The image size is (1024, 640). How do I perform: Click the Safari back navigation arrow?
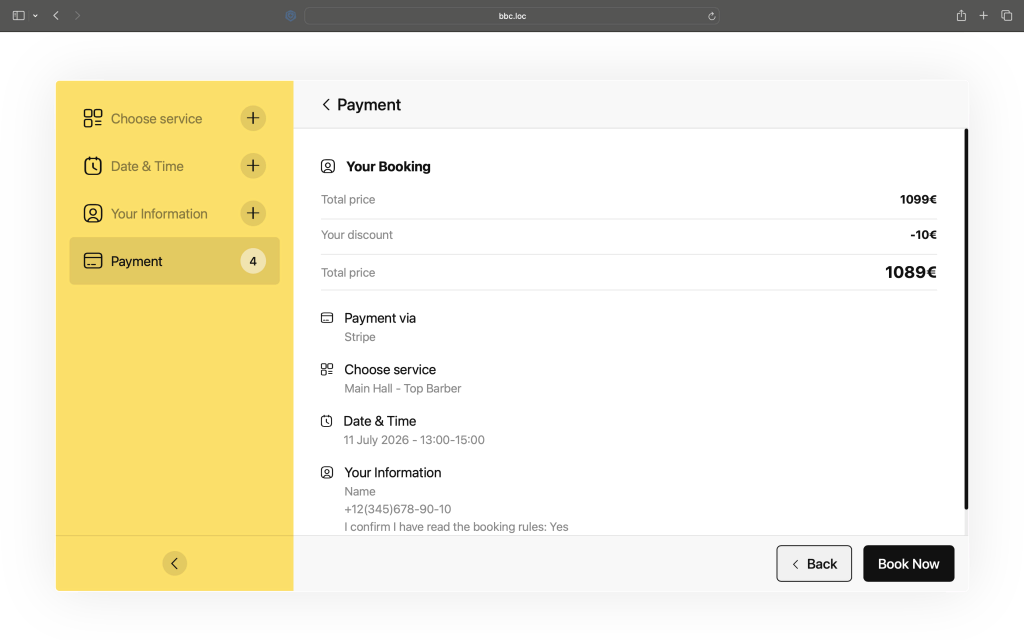tap(56, 15)
